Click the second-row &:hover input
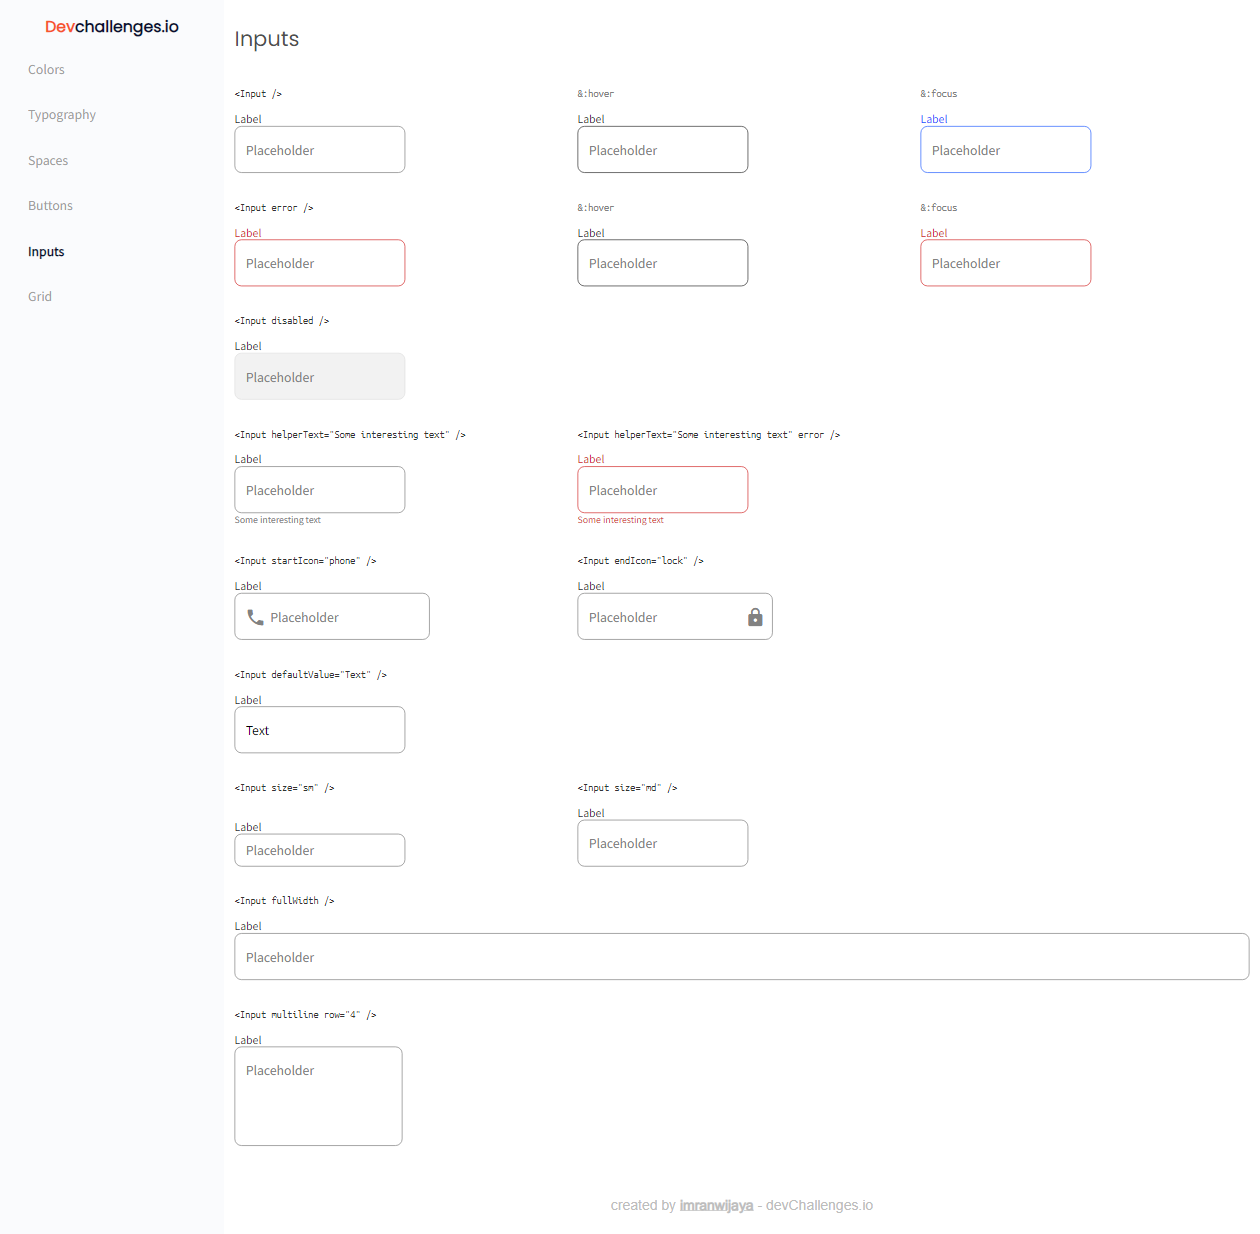The height and width of the screenshot is (1234, 1260). [663, 263]
